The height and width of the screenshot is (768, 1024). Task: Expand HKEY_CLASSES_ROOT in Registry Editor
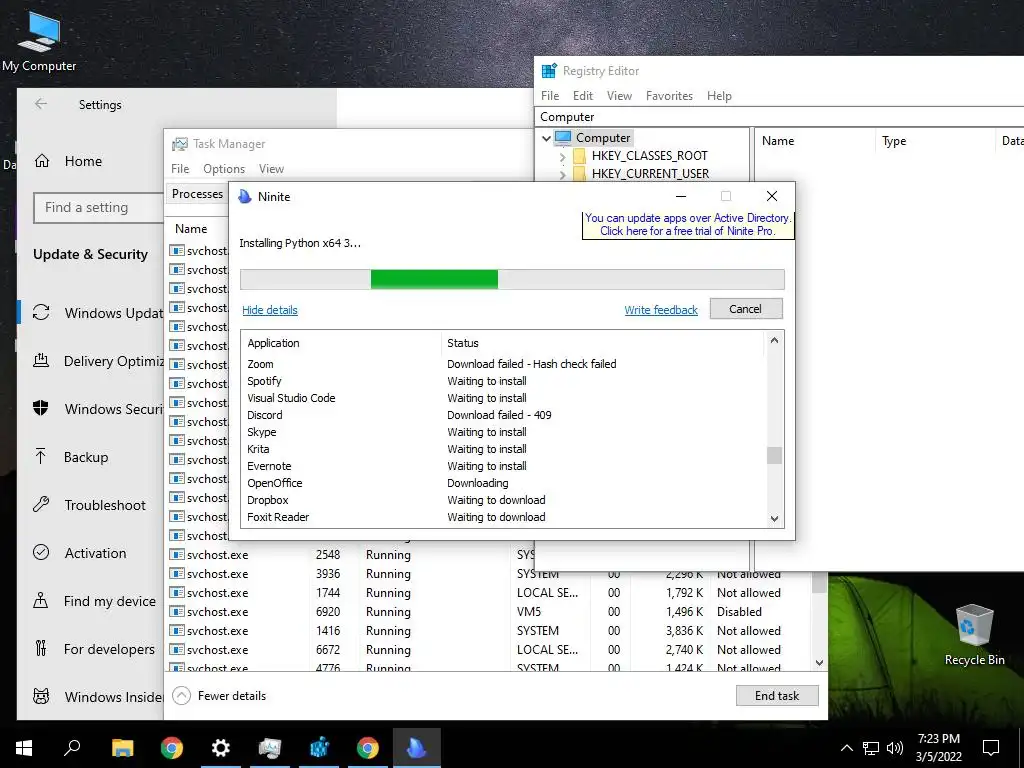pos(562,157)
